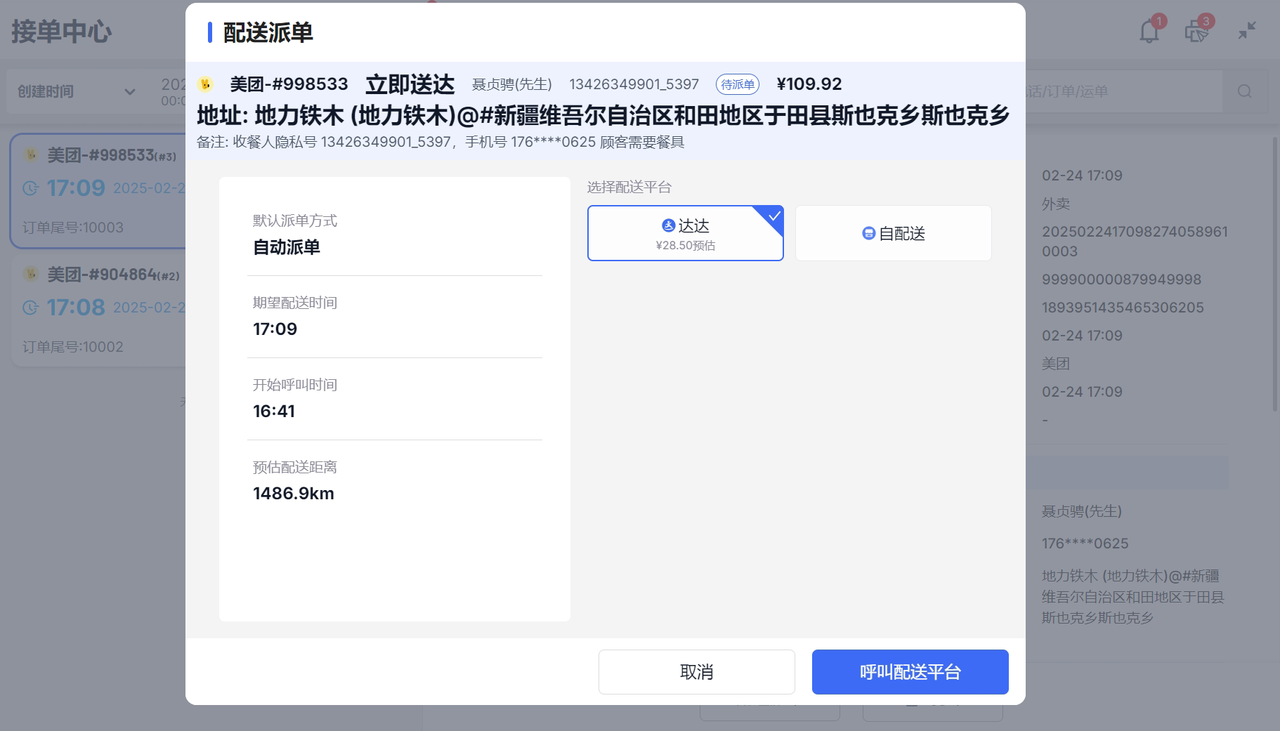1280x731 pixels.
Task: Click the 开始呼叫时间 value 16:41
Action: click(274, 411)
